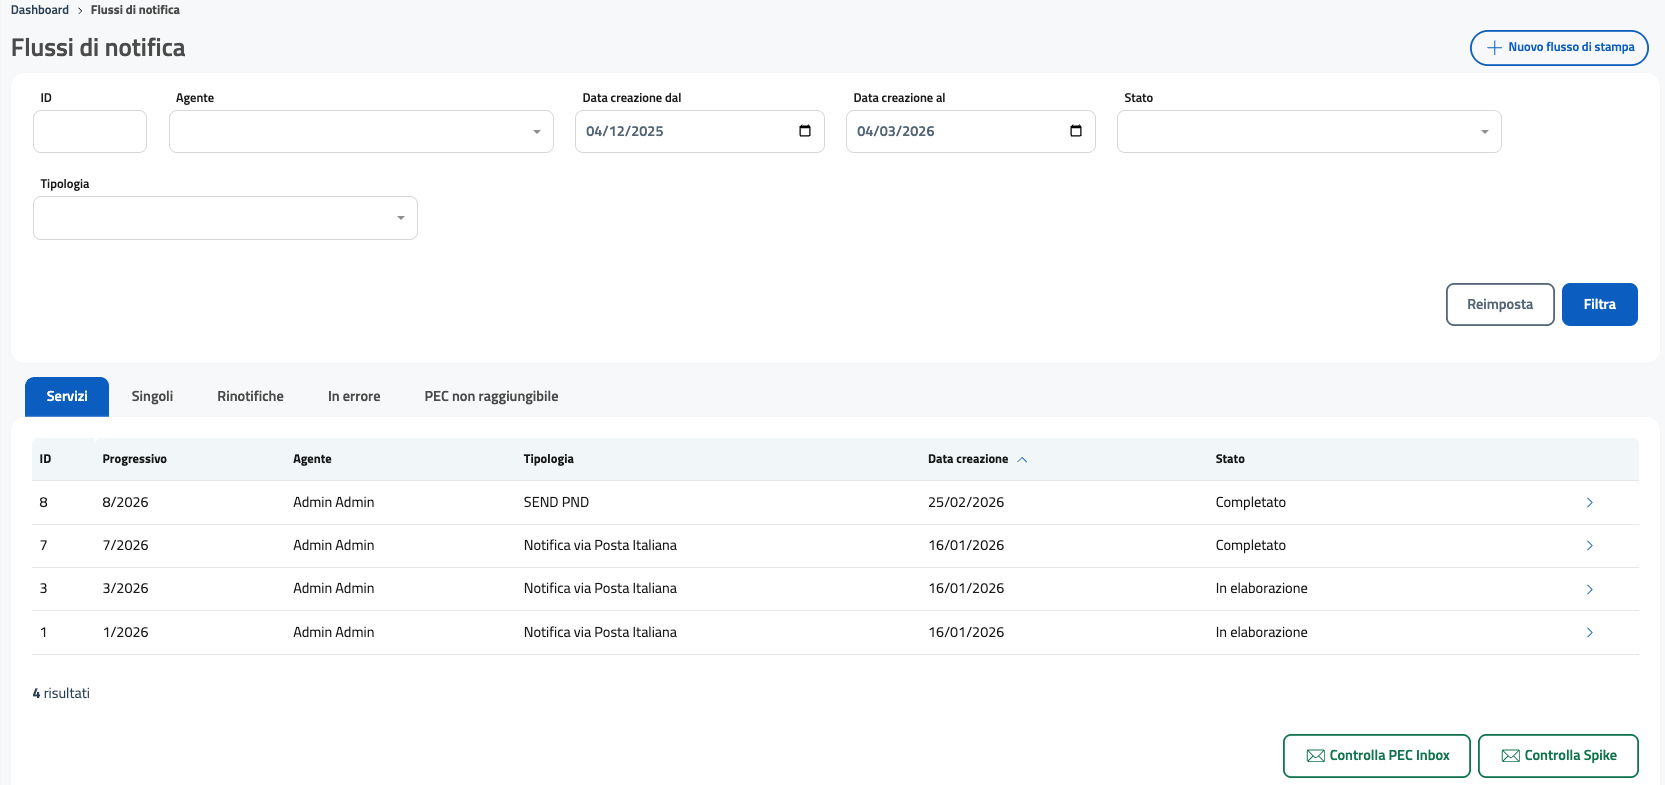Image resolution: width=1665 pixels, height=785 pixels.
Task: Click Controlla Spike button
Action: tap(1557, 756)
